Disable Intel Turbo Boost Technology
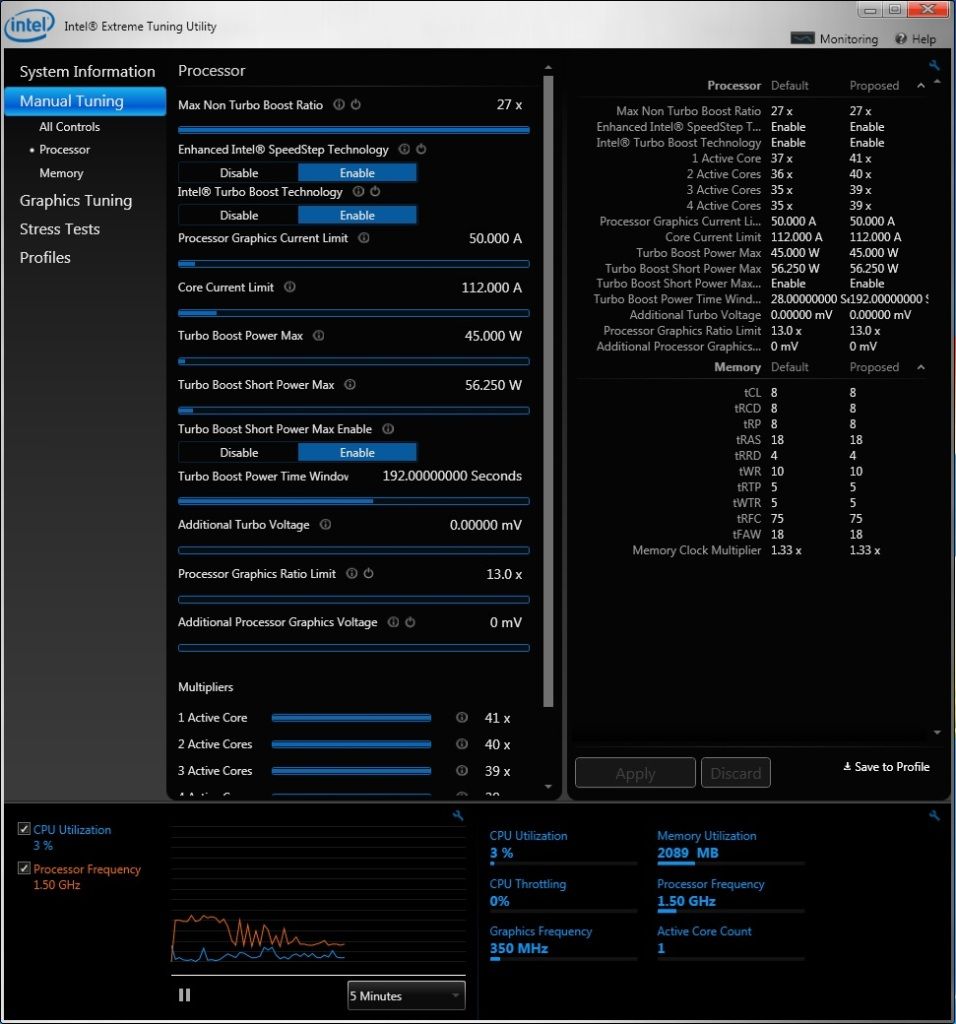 click(239, 215)
